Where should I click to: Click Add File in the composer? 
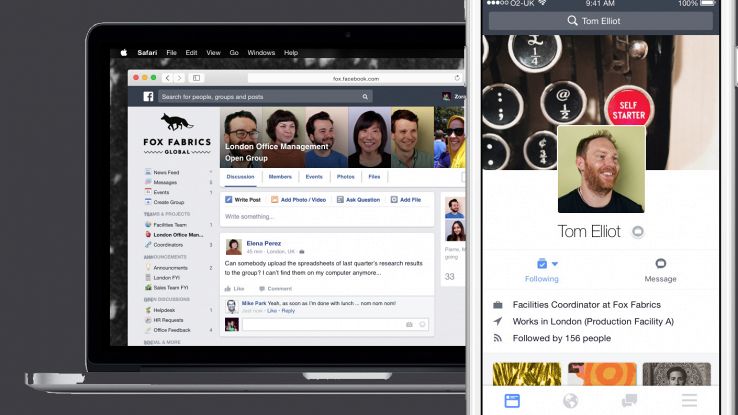(406, 200)
